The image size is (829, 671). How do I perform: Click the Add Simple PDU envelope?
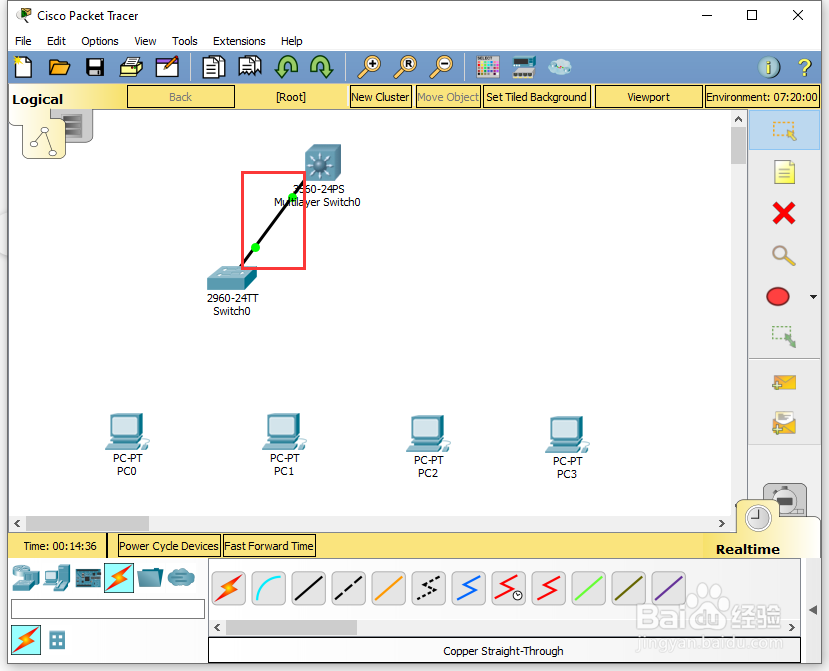(x=784, y=382)
